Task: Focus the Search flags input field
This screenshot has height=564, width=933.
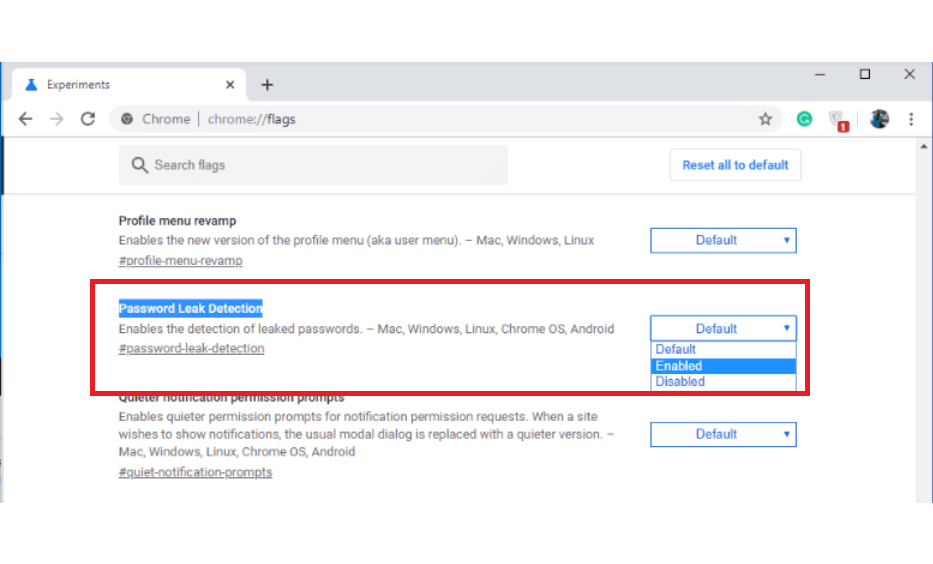Action: [x=313, y=165]
